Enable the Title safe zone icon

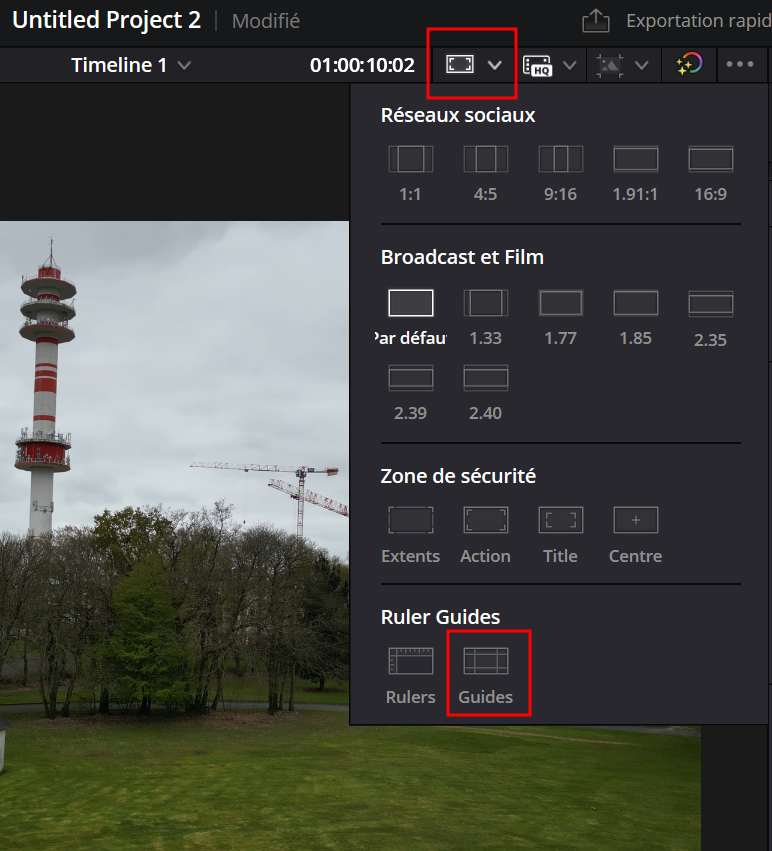[561, 520]
